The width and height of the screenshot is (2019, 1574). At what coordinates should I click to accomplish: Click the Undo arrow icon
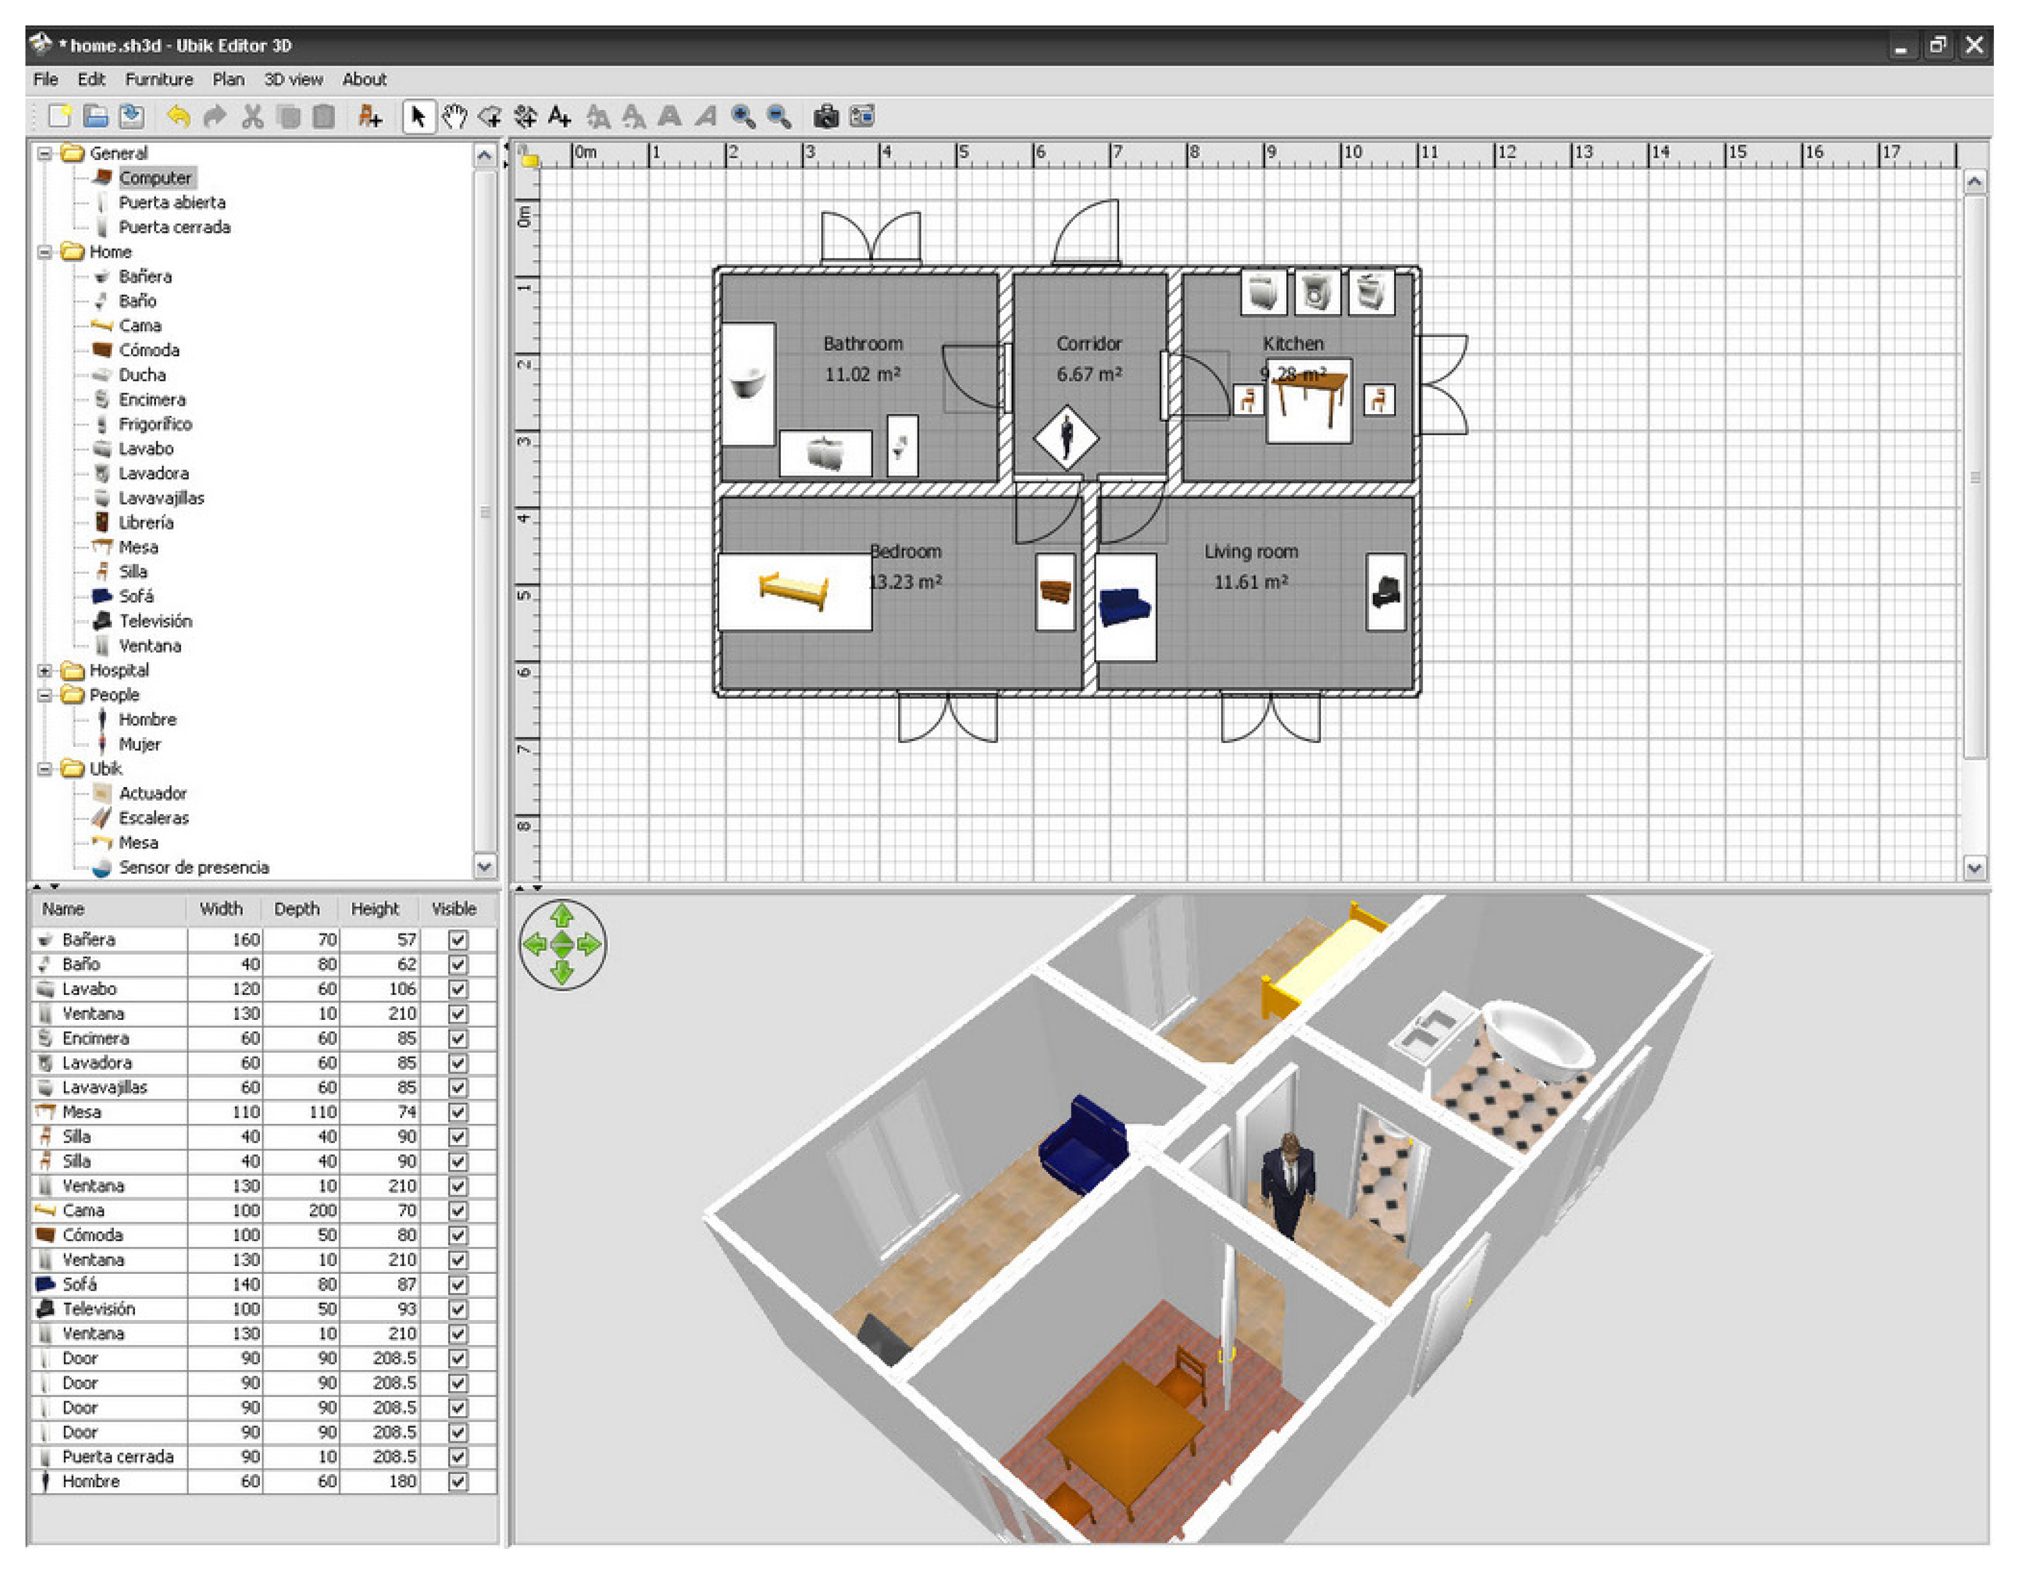(x=178, y=116)
